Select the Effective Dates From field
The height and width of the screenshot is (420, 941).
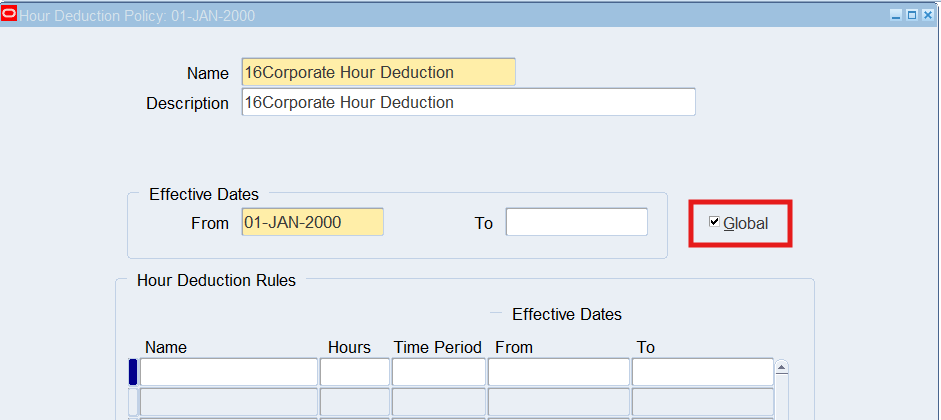(x=312, y=222)
